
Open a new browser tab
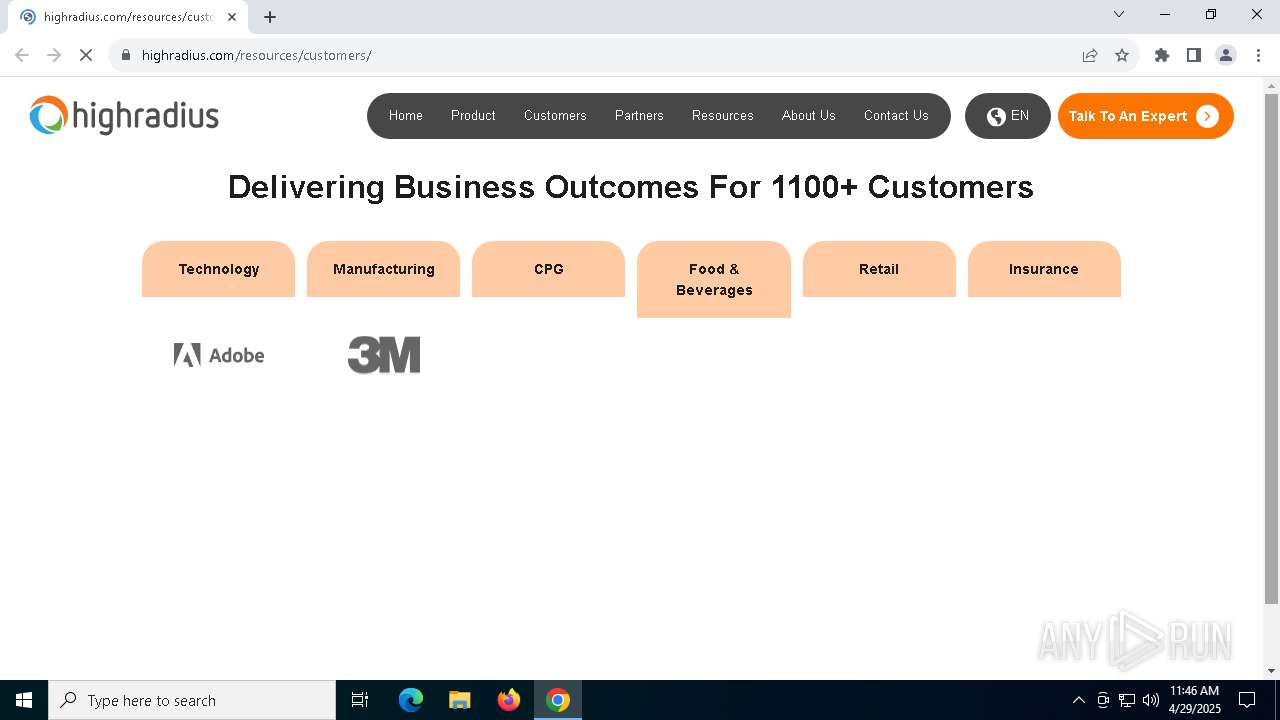coord(270,17)
